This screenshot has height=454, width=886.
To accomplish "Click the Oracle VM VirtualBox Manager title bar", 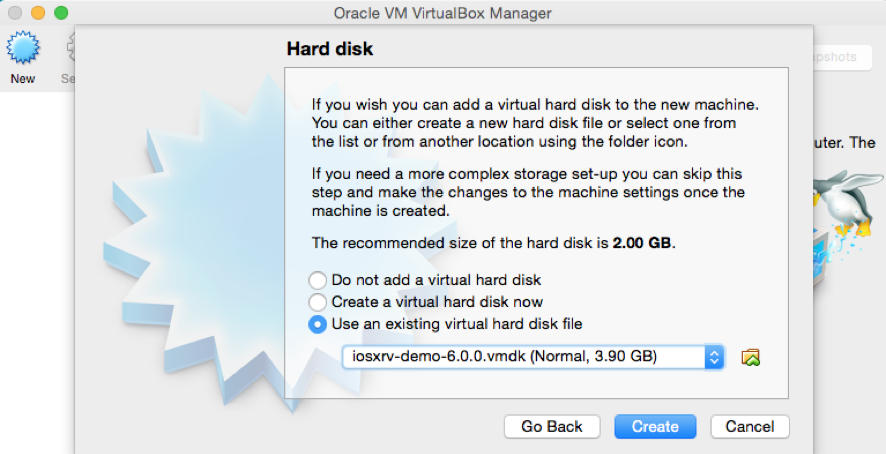I will pyautogui.click(x=442, y=12).
